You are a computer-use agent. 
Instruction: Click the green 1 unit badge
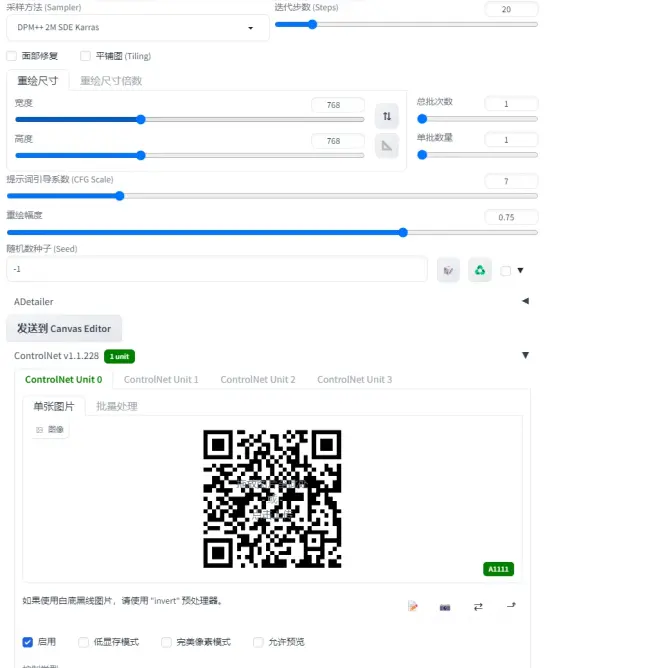point(119,357)
